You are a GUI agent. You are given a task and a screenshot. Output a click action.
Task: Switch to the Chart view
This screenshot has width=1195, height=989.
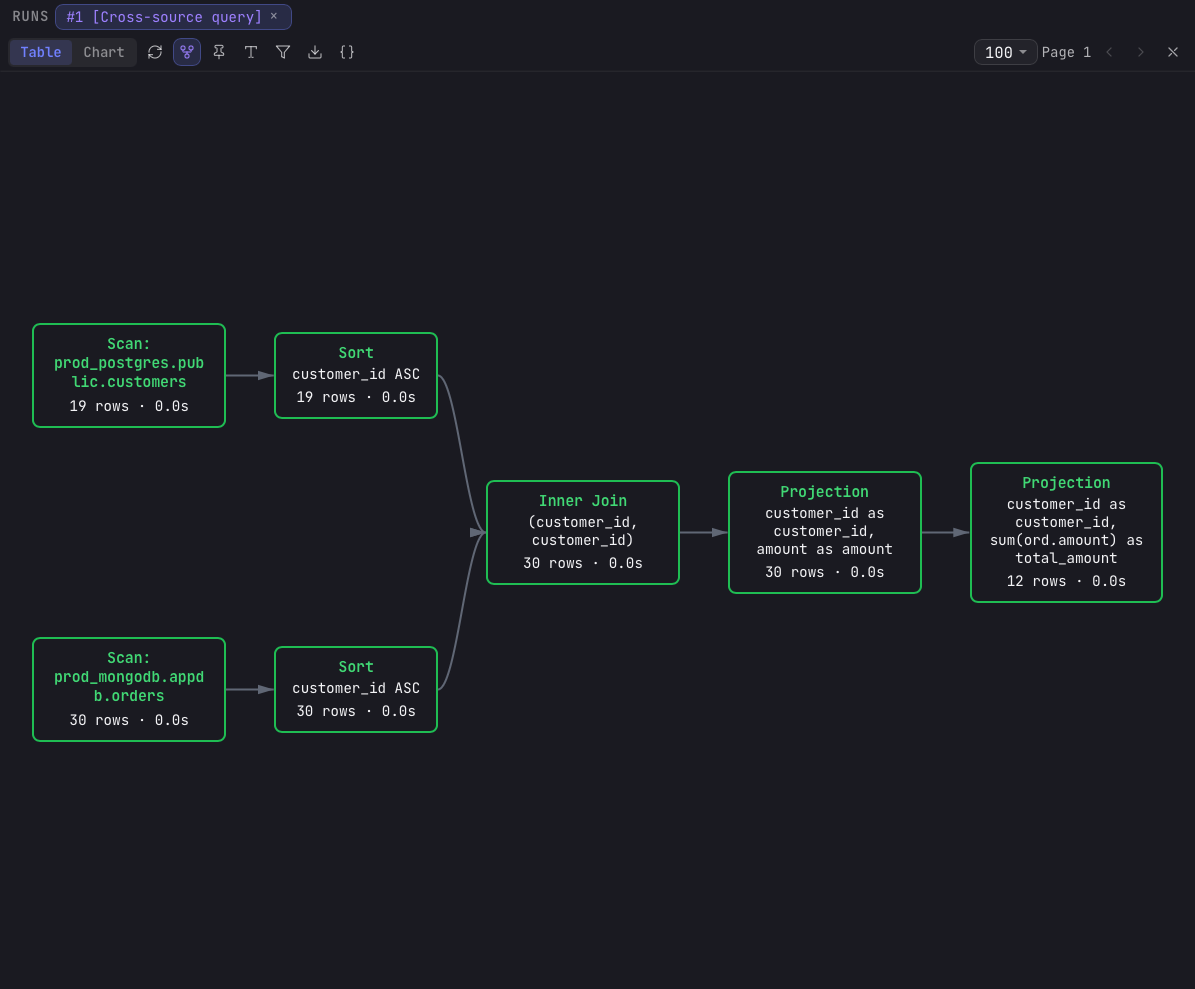click(x=104, y=52)
